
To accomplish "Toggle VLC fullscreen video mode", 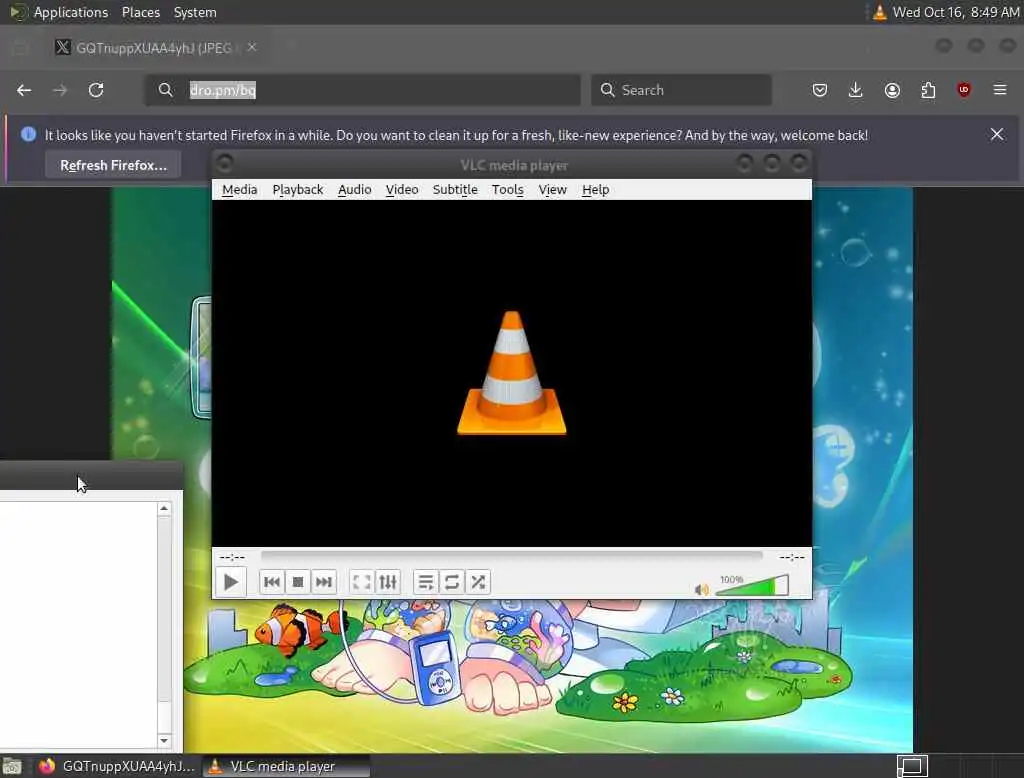I will point(361,581).
